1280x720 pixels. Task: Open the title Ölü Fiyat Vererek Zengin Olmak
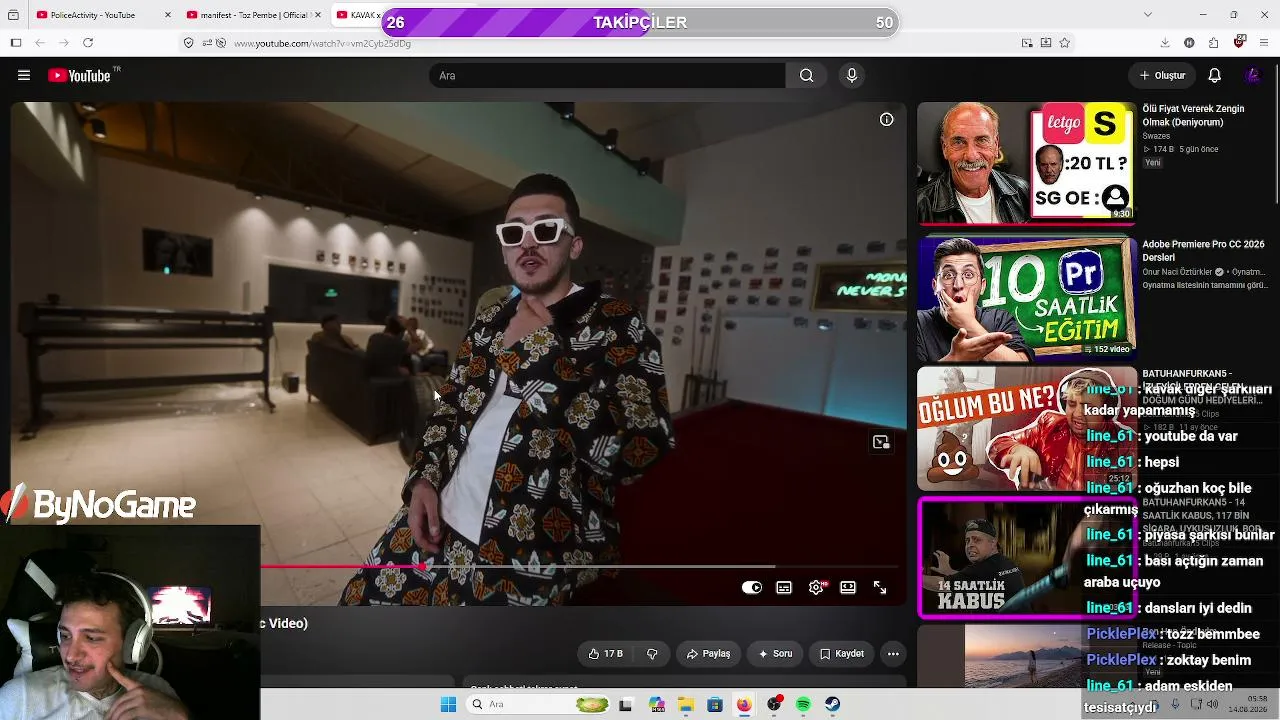click(x=1194, y=115)
